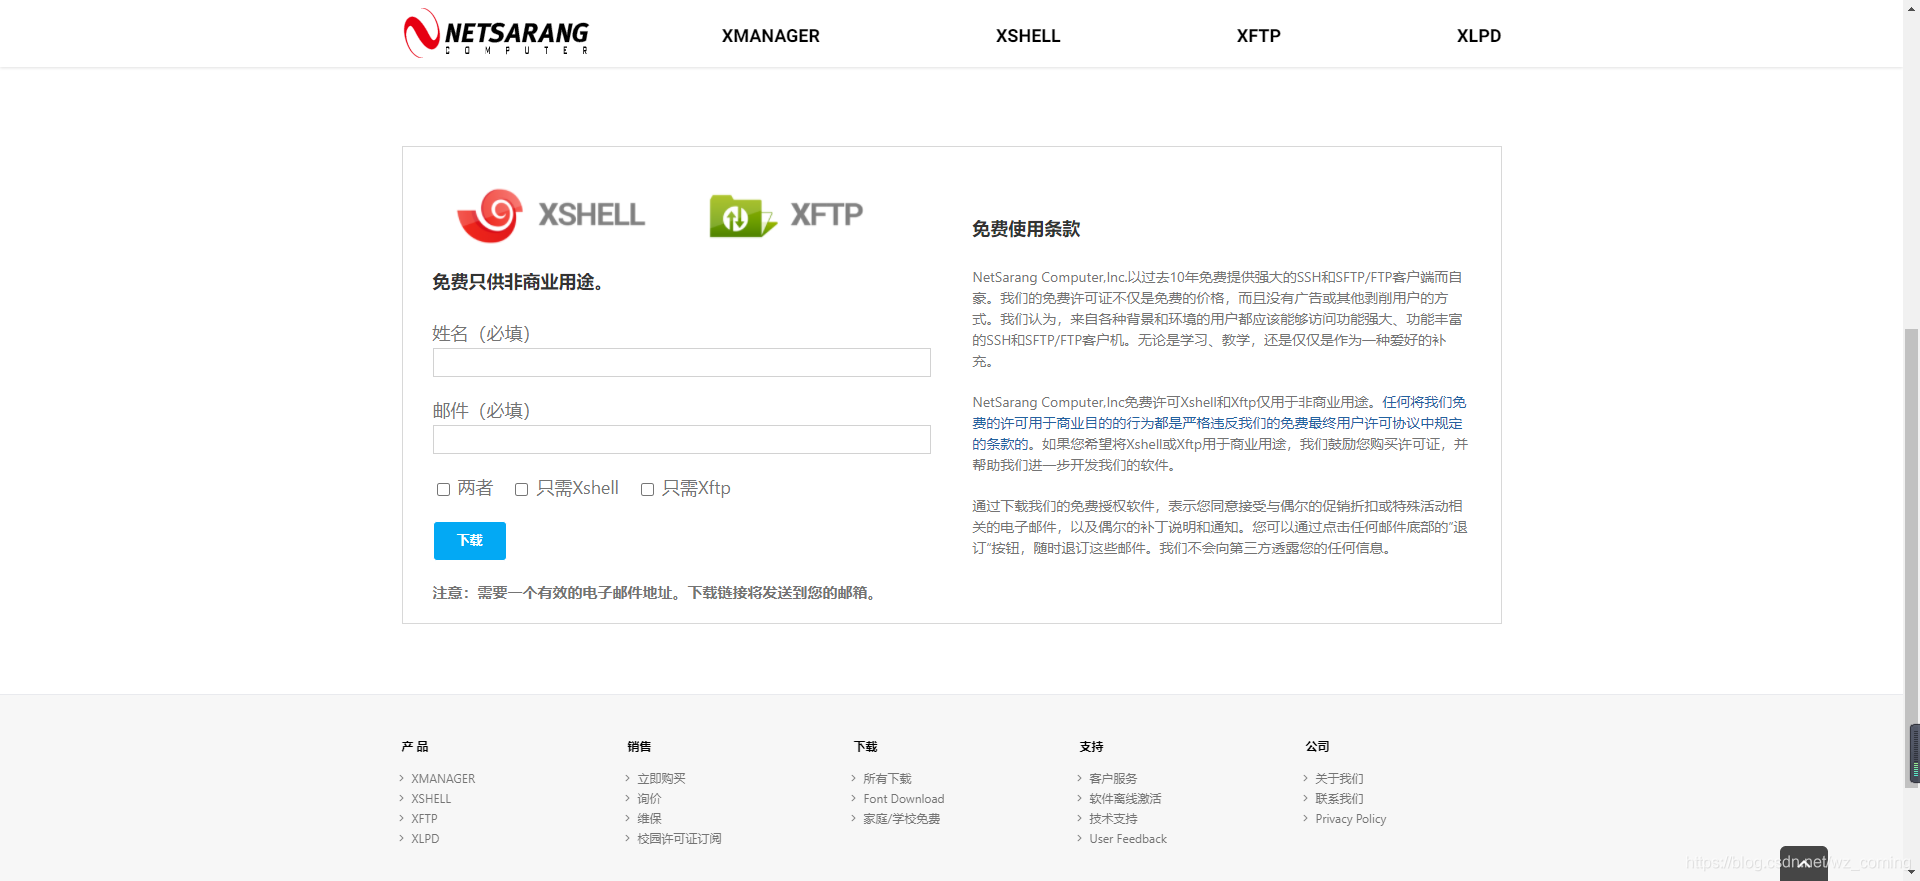Open the Privacy Policy footer link

(1350, 818)
